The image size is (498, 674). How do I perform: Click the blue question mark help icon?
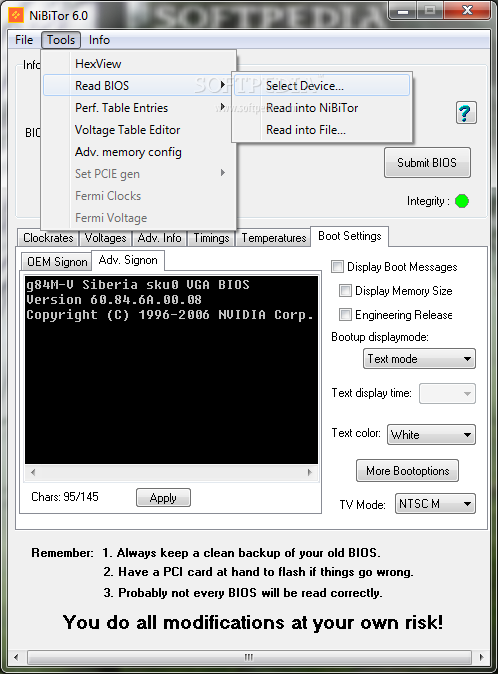click(x=466, y=113)
